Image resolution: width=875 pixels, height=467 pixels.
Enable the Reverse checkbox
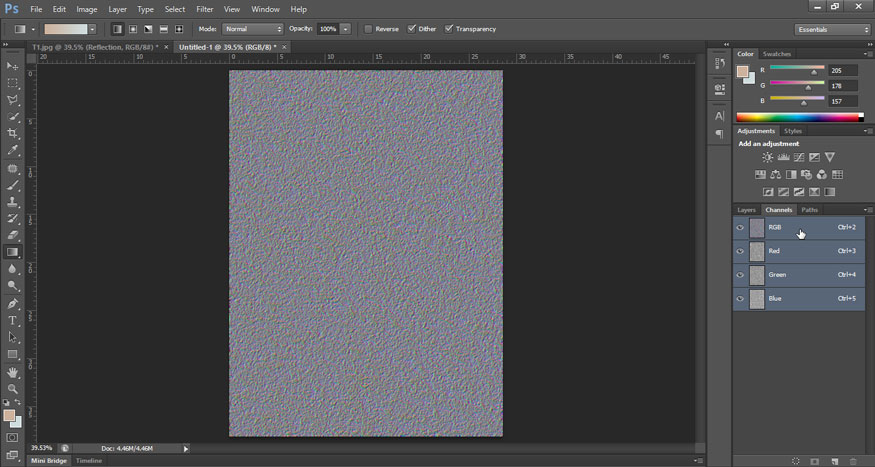[x=369, y=29]
